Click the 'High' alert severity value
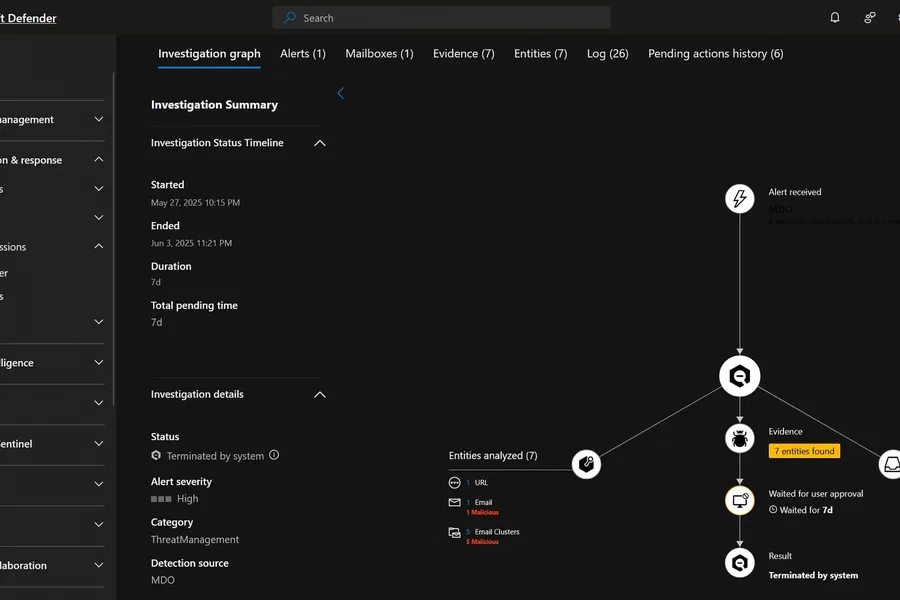The width and height of the screenshot is (900, 600). coord(187,498)
